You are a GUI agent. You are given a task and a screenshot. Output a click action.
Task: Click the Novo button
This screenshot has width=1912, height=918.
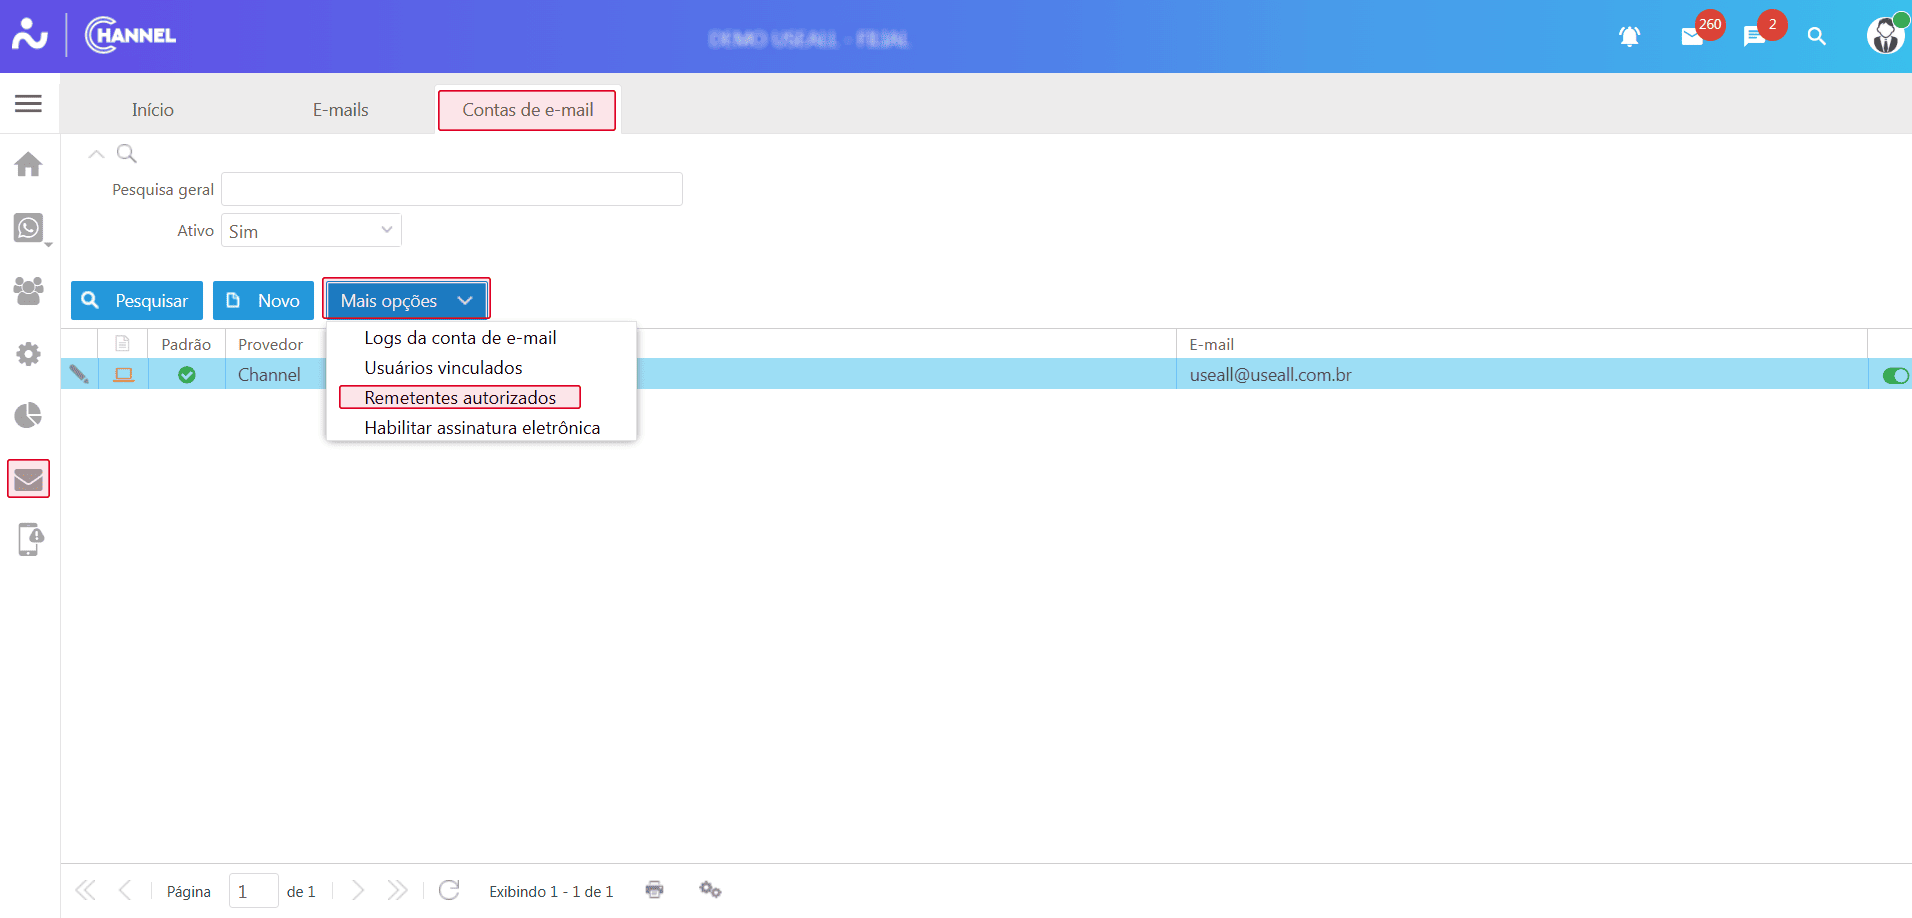click(263, 300)
